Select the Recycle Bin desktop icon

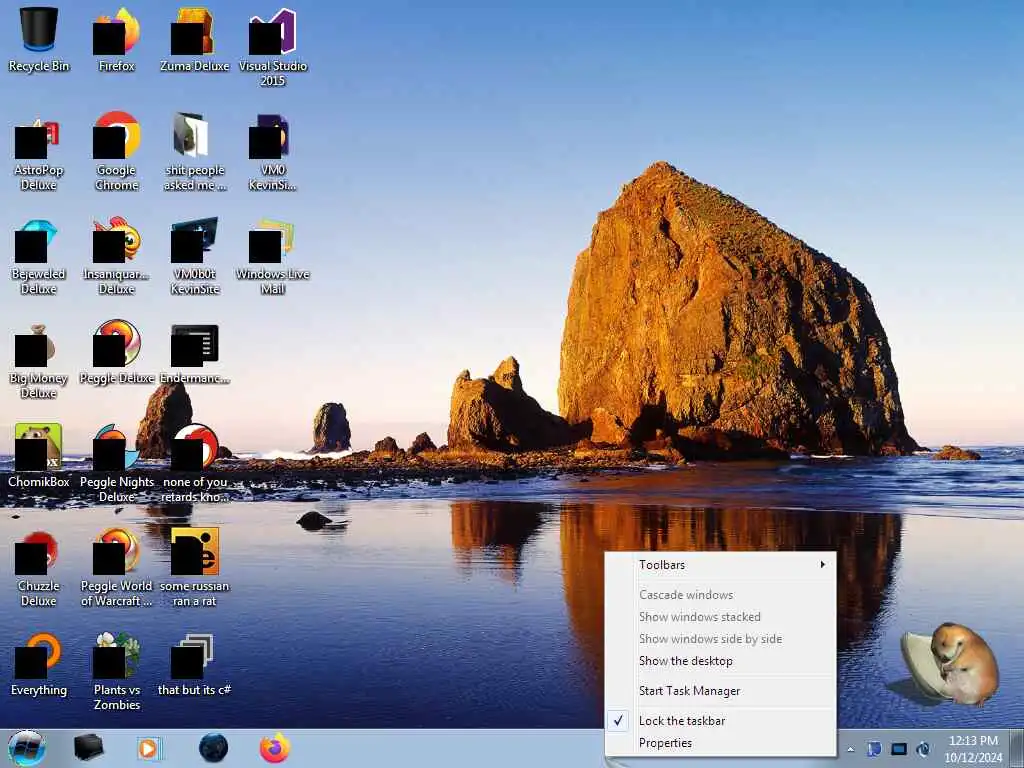click(x=39, y=39)
